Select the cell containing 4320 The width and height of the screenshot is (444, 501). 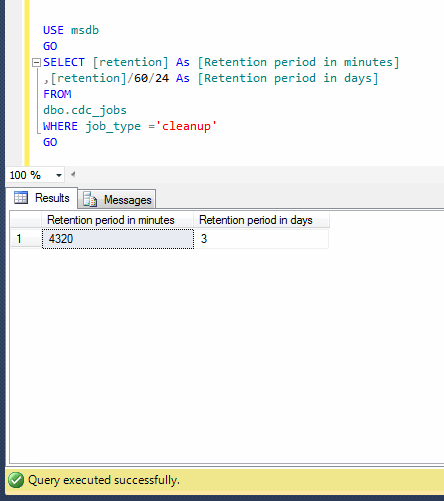[118, 239]
